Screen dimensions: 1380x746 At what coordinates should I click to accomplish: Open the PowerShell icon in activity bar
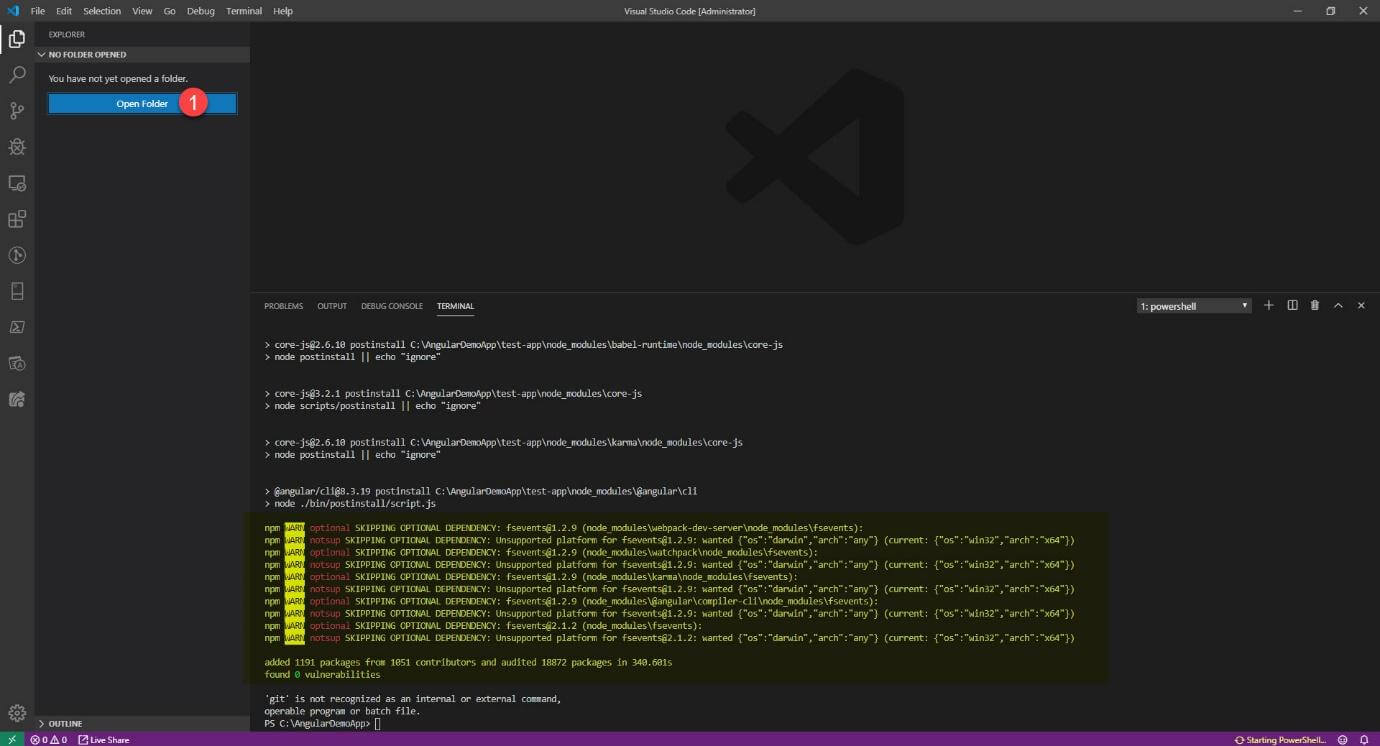(x=17, y=327)
